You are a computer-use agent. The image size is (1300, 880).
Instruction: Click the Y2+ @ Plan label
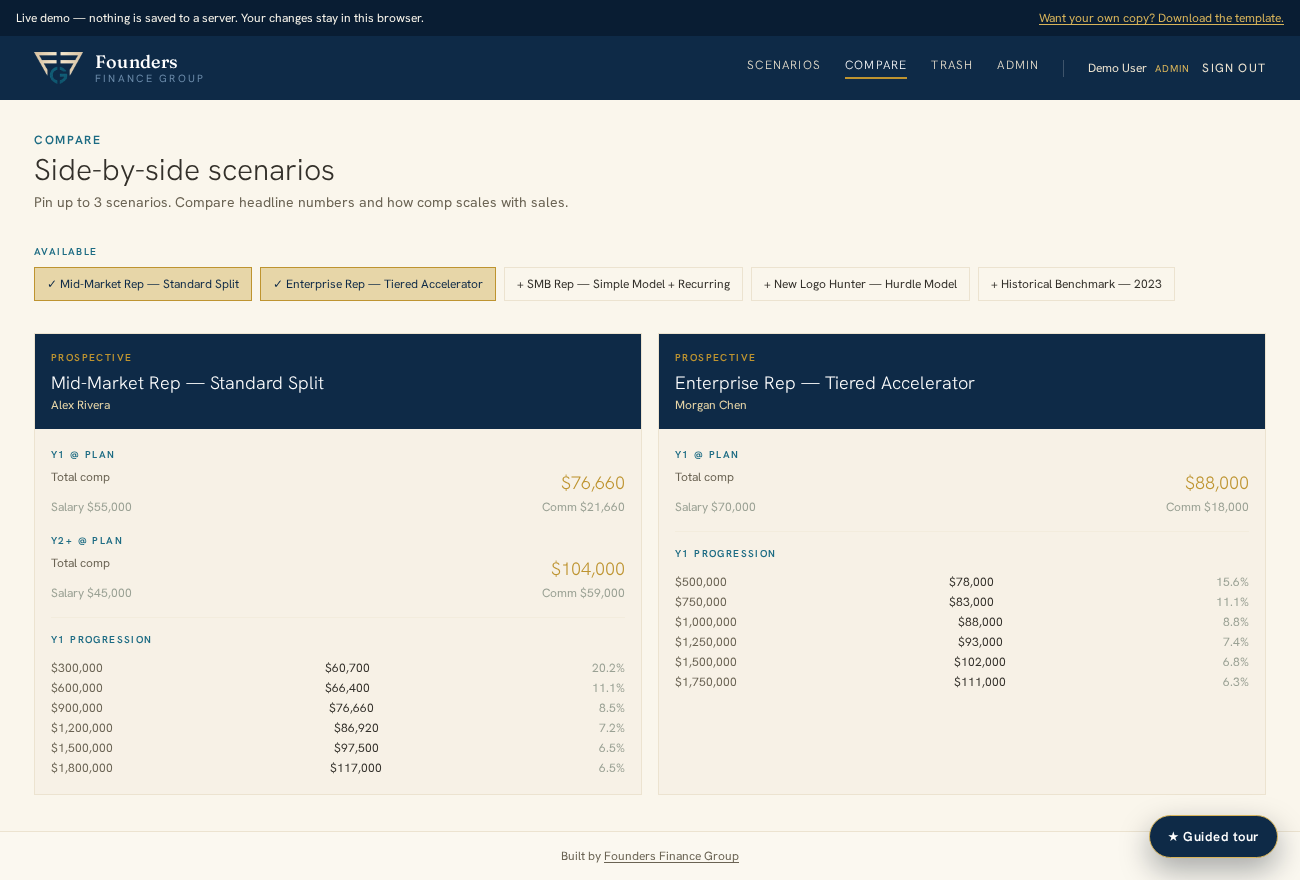pos(87,541)
